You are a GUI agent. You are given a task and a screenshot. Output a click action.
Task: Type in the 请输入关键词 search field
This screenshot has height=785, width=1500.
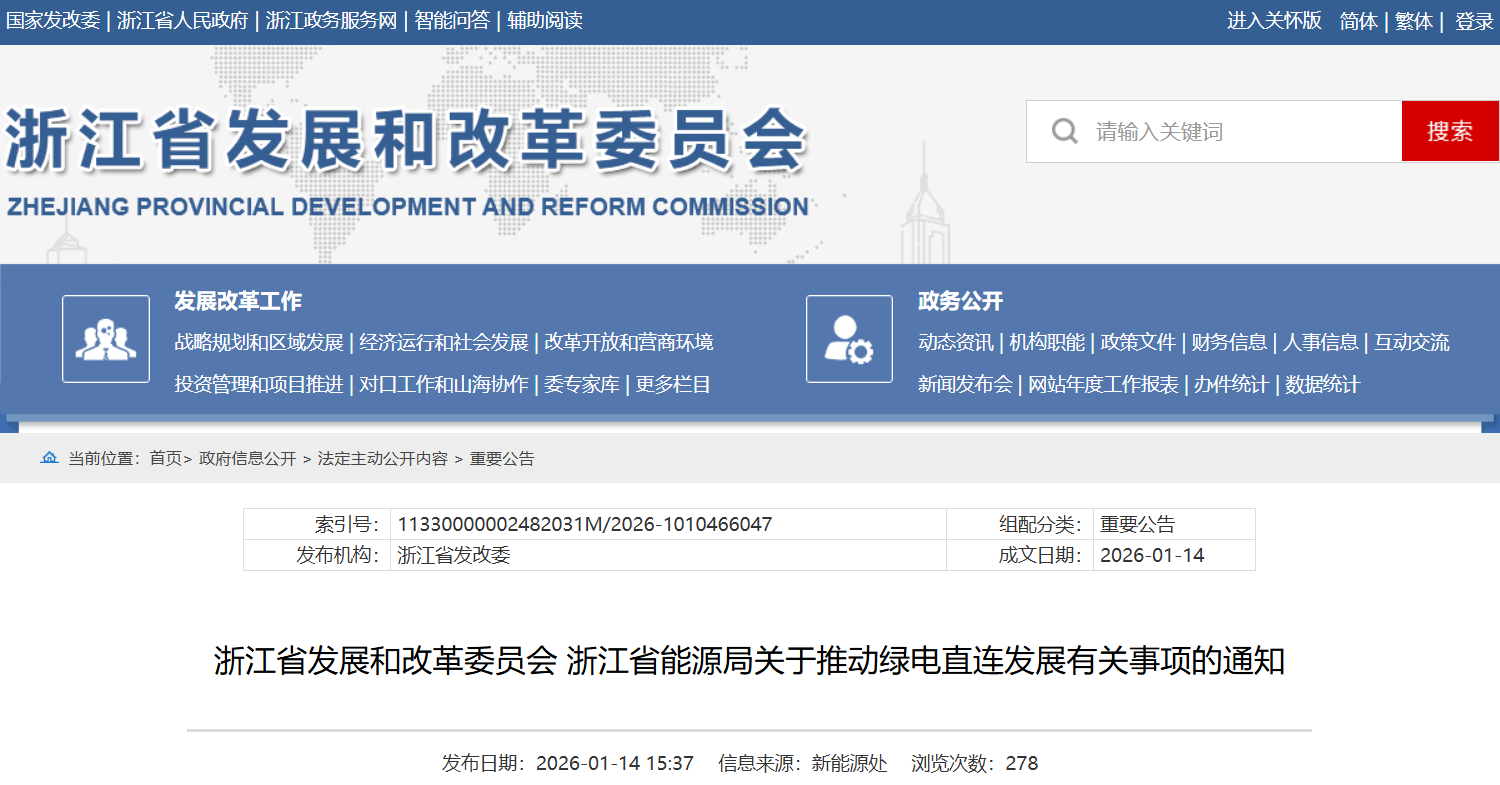pyautogui.click(x=1240, y=131)
